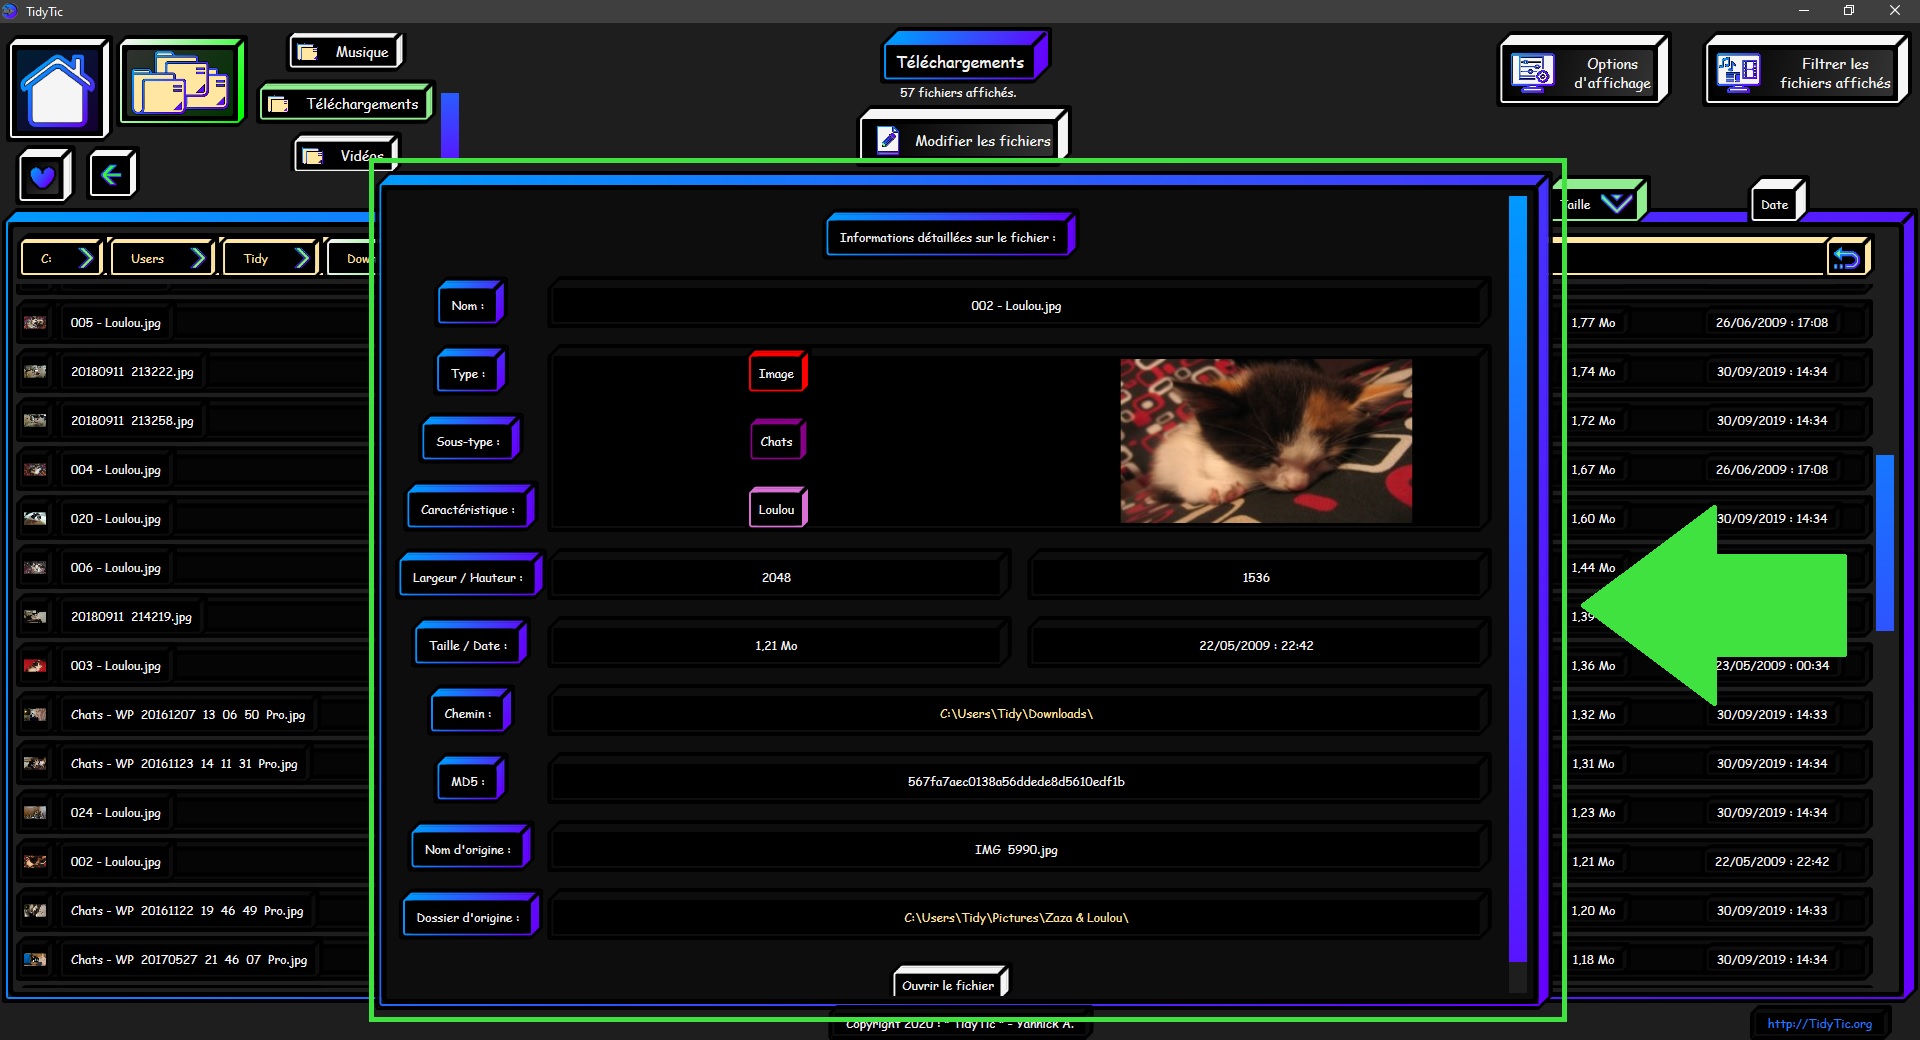The image size is (1920, 1040).
Task: Sort files by the Date column
Action: point(1775,204)
